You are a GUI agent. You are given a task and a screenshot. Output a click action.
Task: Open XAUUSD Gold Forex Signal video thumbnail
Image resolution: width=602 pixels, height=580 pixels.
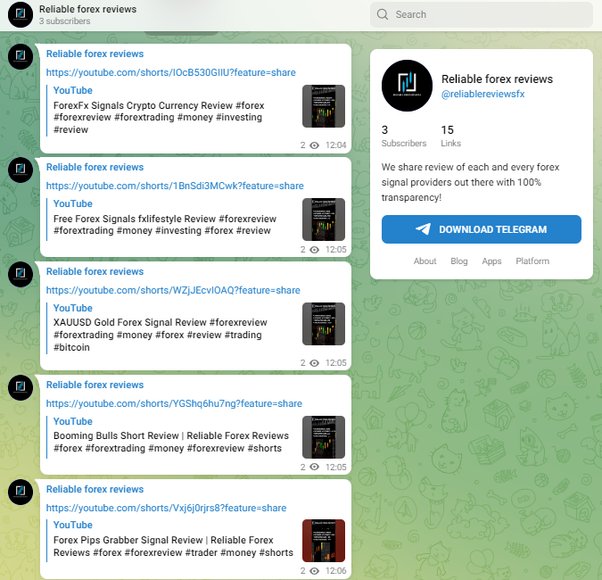tap(324, 324)
